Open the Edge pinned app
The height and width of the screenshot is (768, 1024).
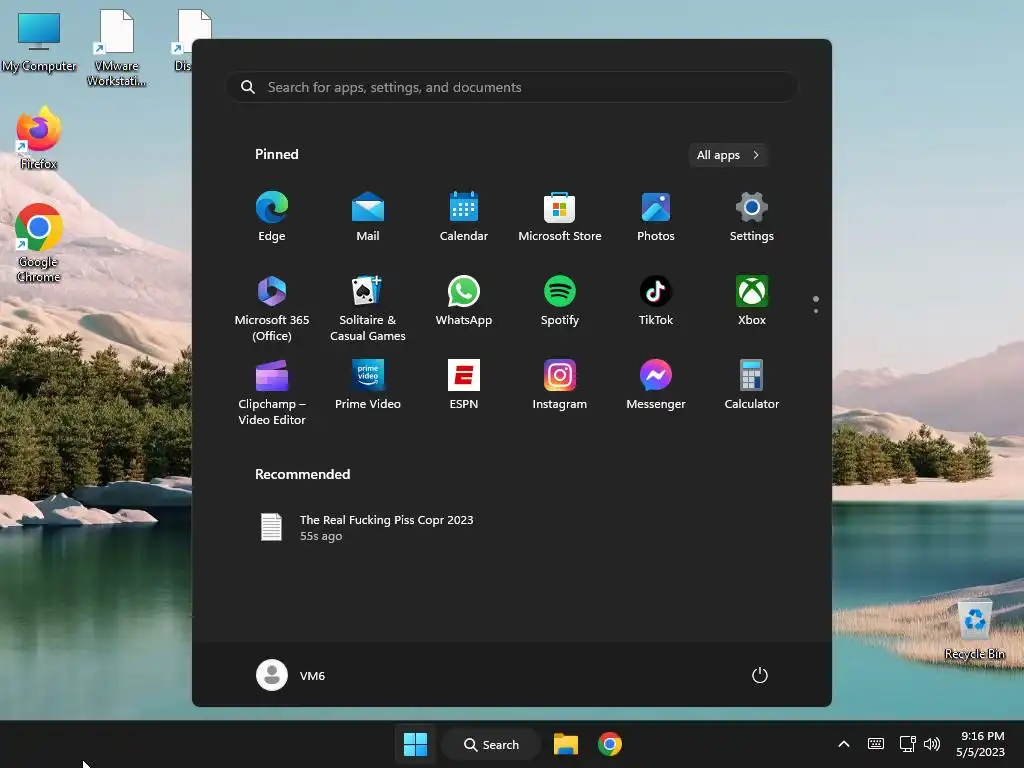point(272,216)
